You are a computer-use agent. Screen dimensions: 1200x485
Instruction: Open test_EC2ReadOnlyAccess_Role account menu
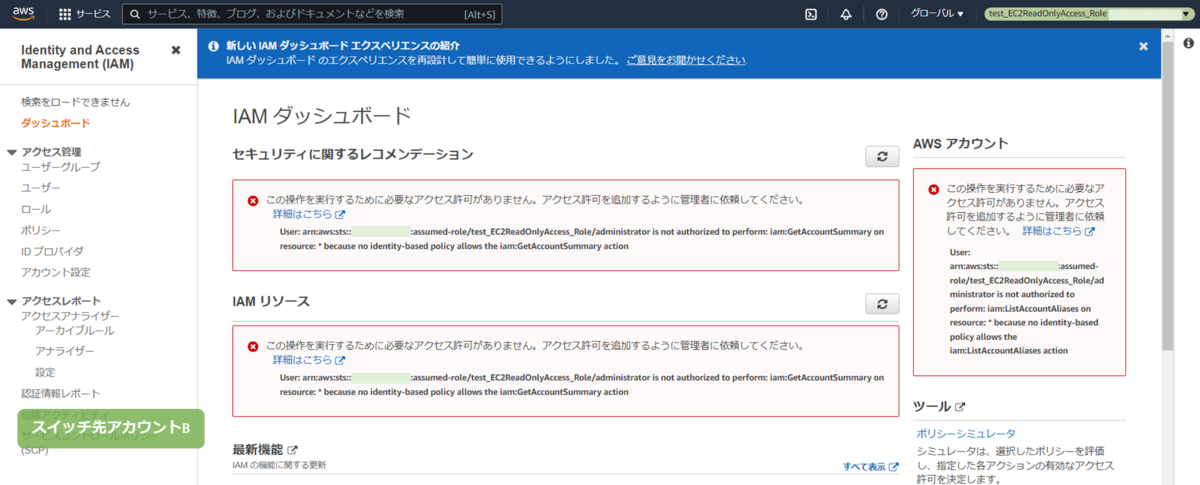(x=1089, y=14)
